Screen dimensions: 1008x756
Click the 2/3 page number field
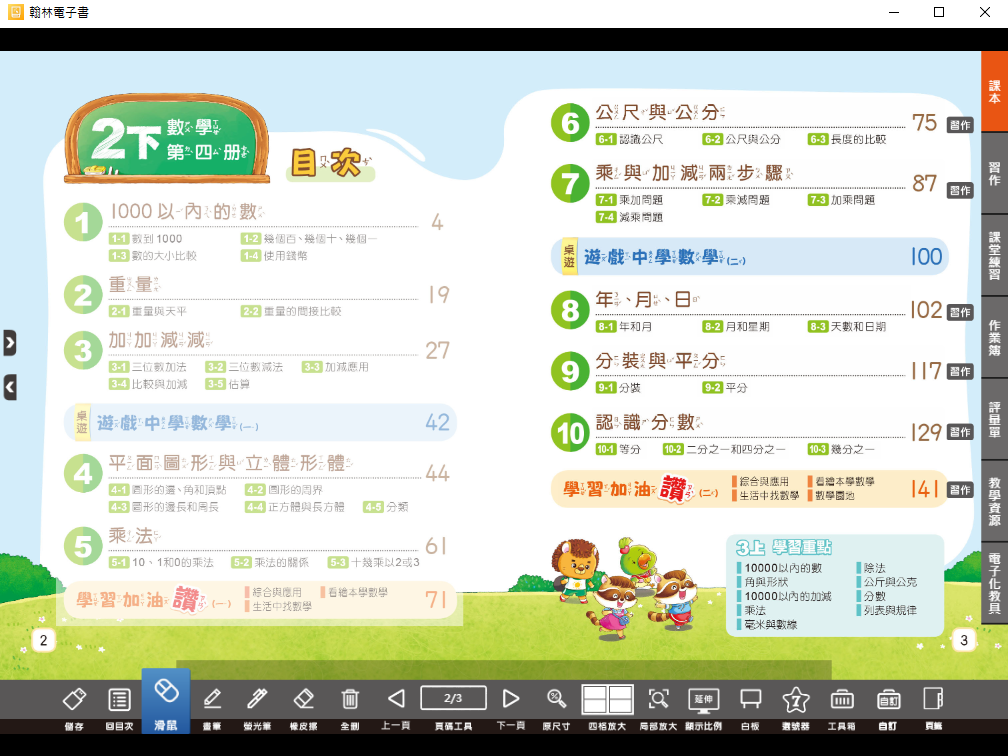click(x=453, y=698)
